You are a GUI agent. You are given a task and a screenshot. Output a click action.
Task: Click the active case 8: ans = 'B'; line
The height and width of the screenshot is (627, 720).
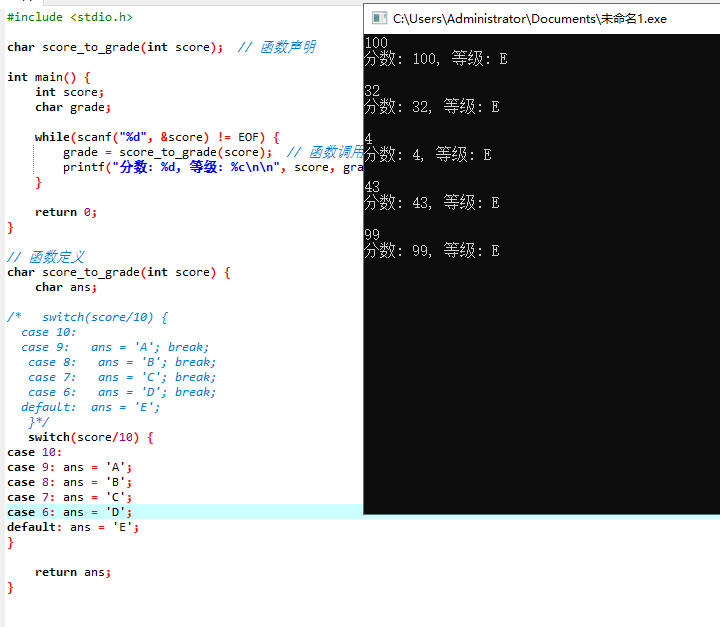69,482
